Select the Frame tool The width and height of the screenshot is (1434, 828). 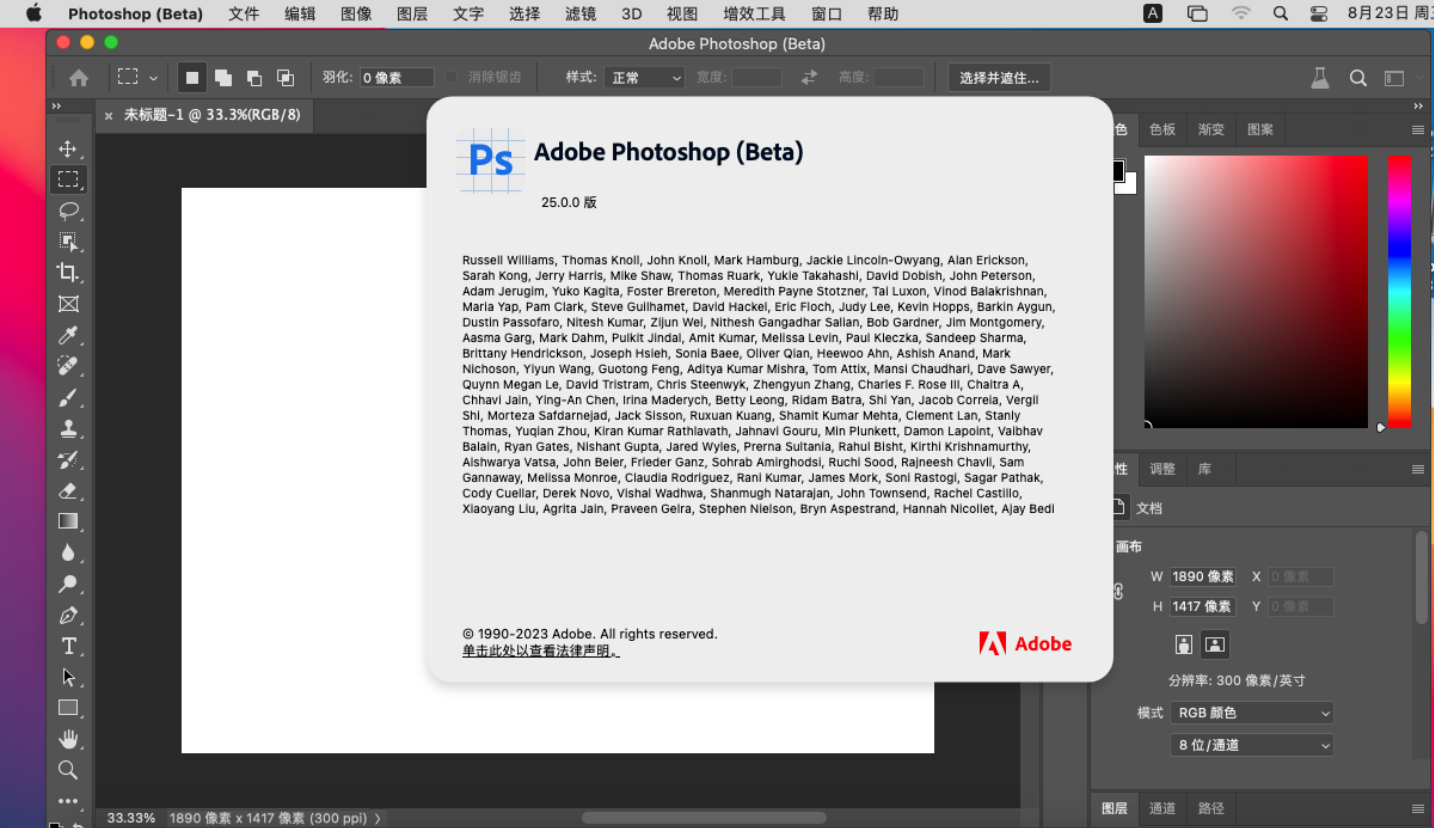68,304
